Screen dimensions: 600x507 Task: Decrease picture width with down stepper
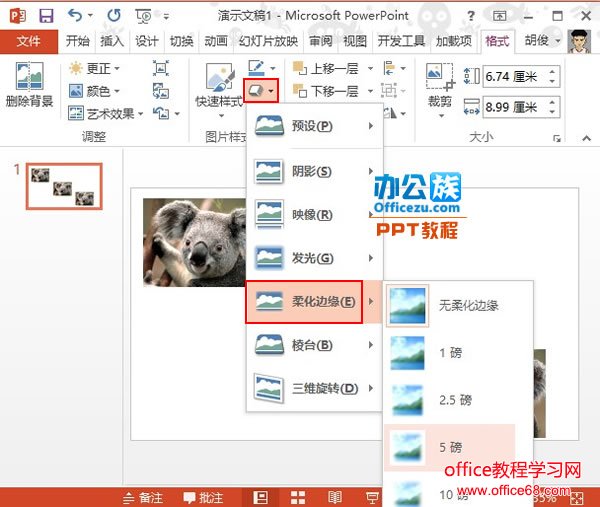coord(552,112)
